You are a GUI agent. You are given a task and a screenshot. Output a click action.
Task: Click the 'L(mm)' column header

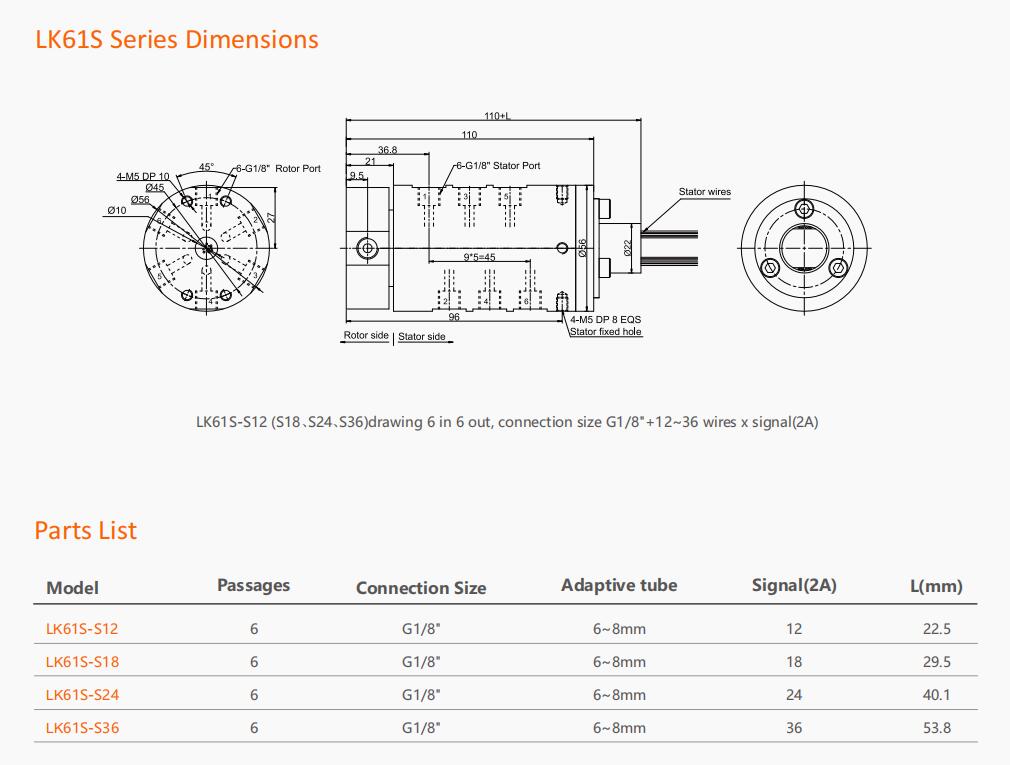(x=936, y=586)
